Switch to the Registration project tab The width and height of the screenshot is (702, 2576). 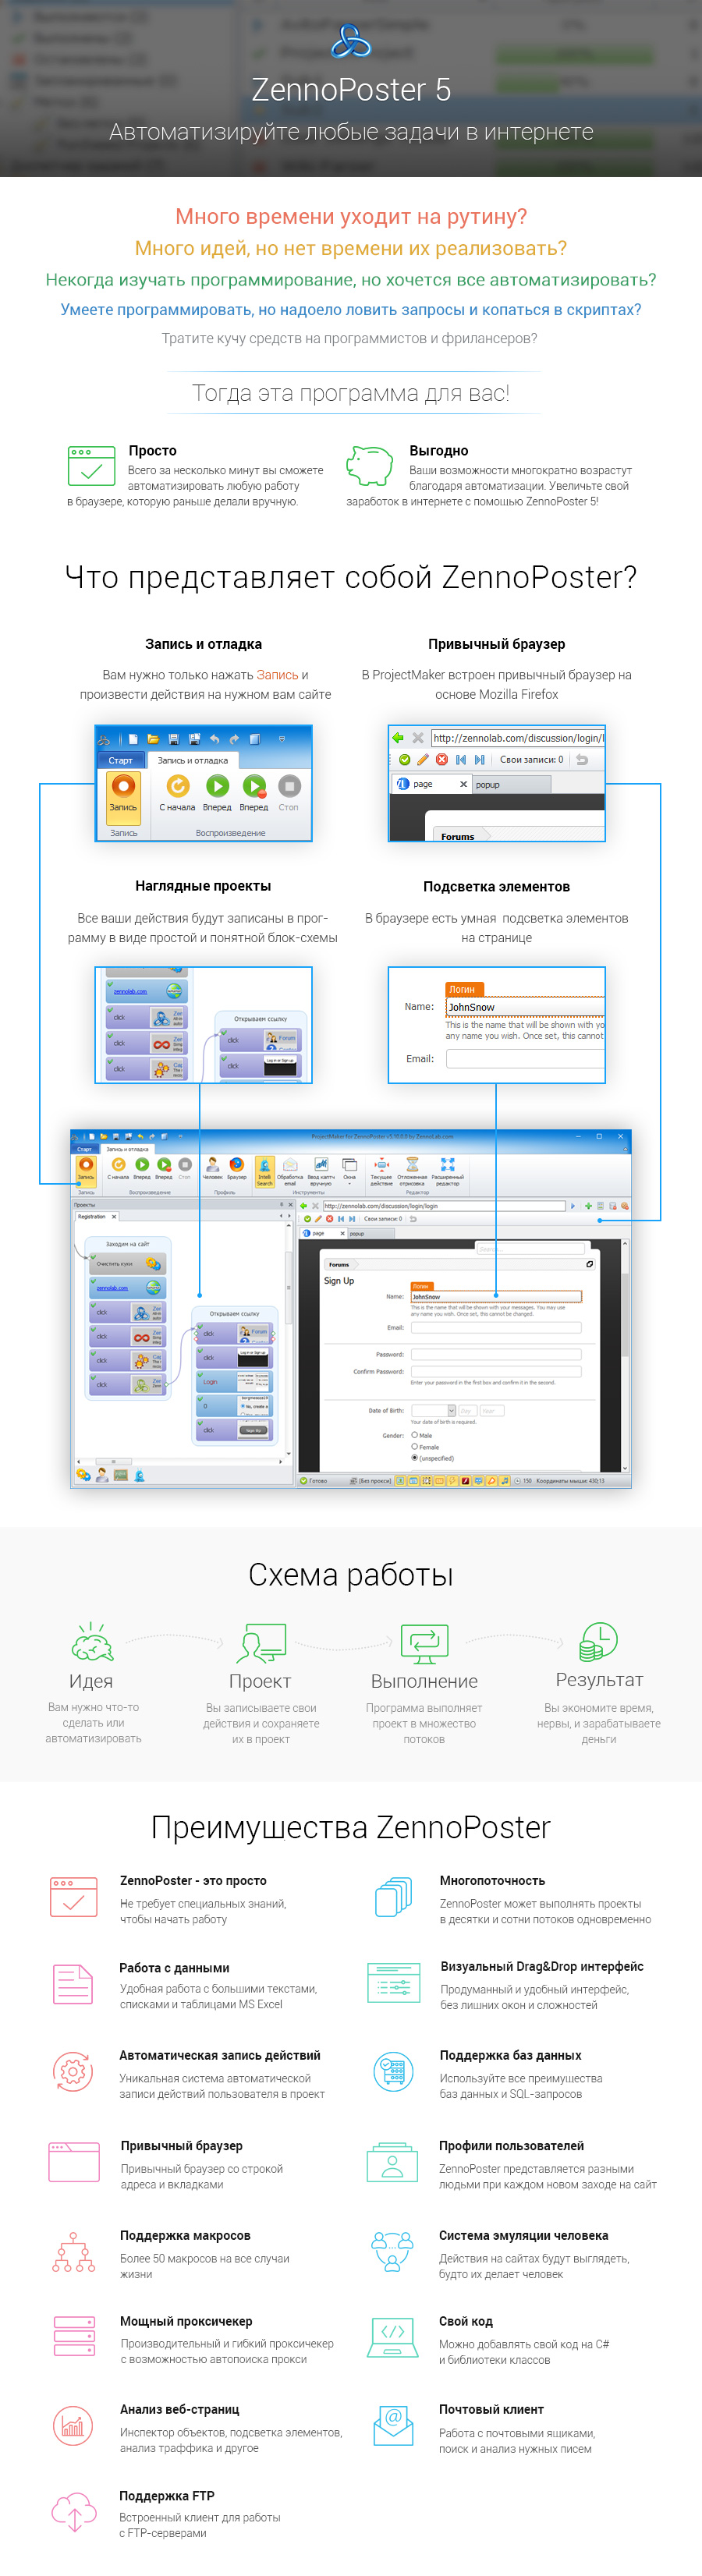pyautogui.click(x=92, y=1217)
